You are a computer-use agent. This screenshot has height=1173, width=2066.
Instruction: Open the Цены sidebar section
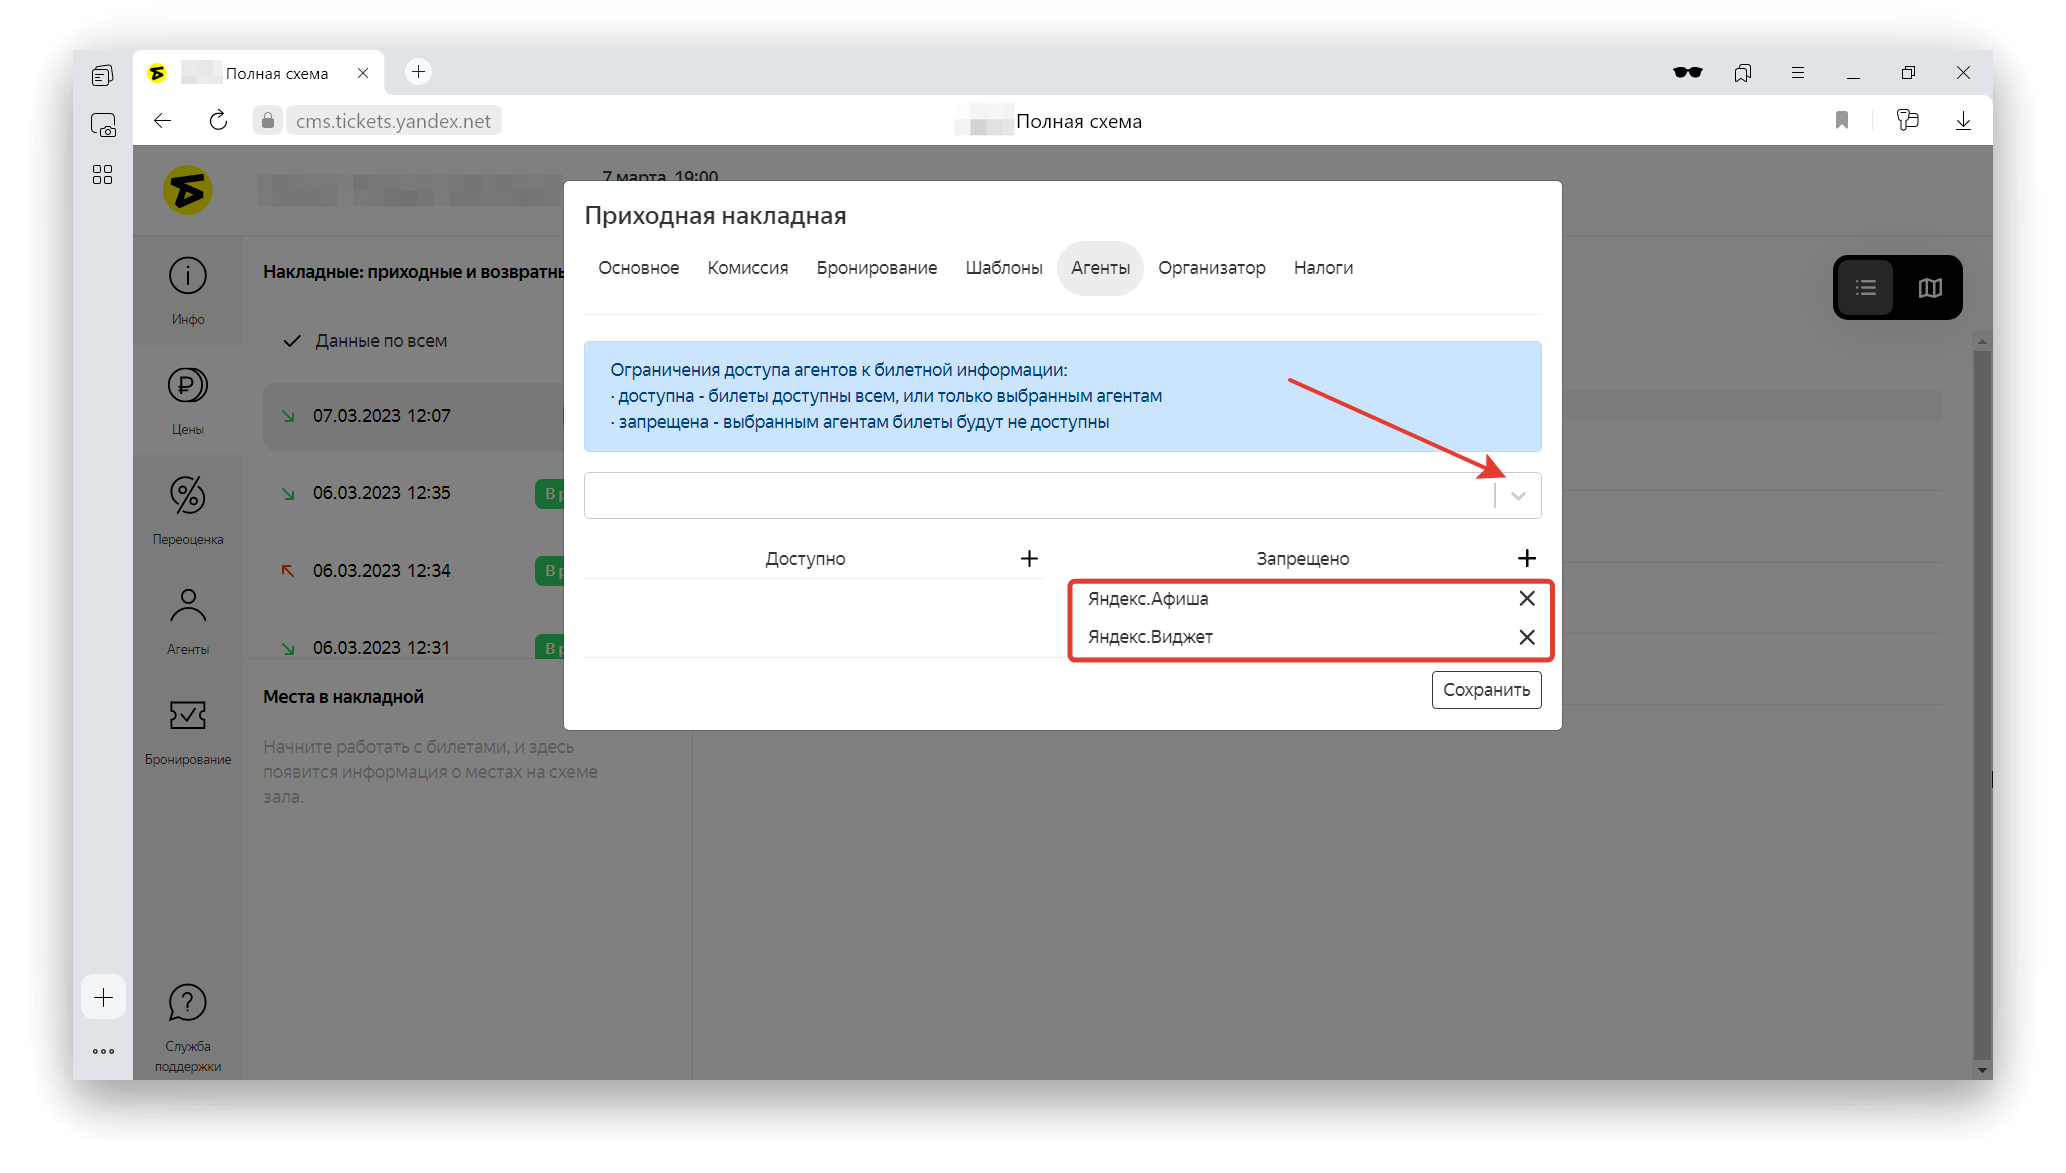[187, 400]
